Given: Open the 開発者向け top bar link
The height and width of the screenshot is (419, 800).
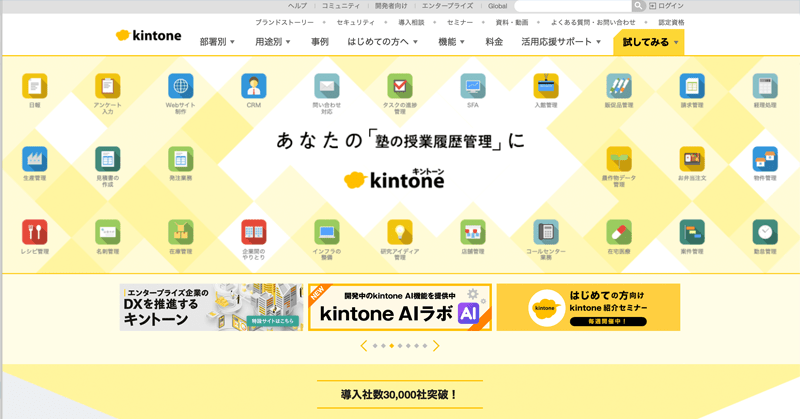Looking at the screenshot, I should (391, 6).
